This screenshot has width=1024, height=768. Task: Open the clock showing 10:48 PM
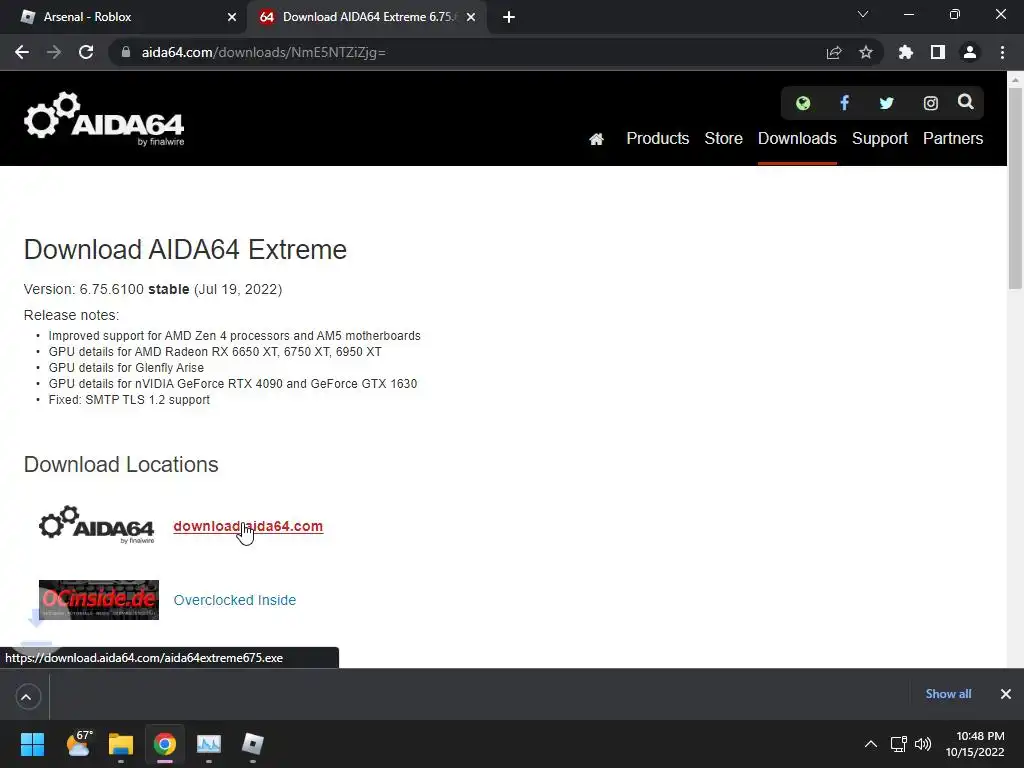(975, 744)
